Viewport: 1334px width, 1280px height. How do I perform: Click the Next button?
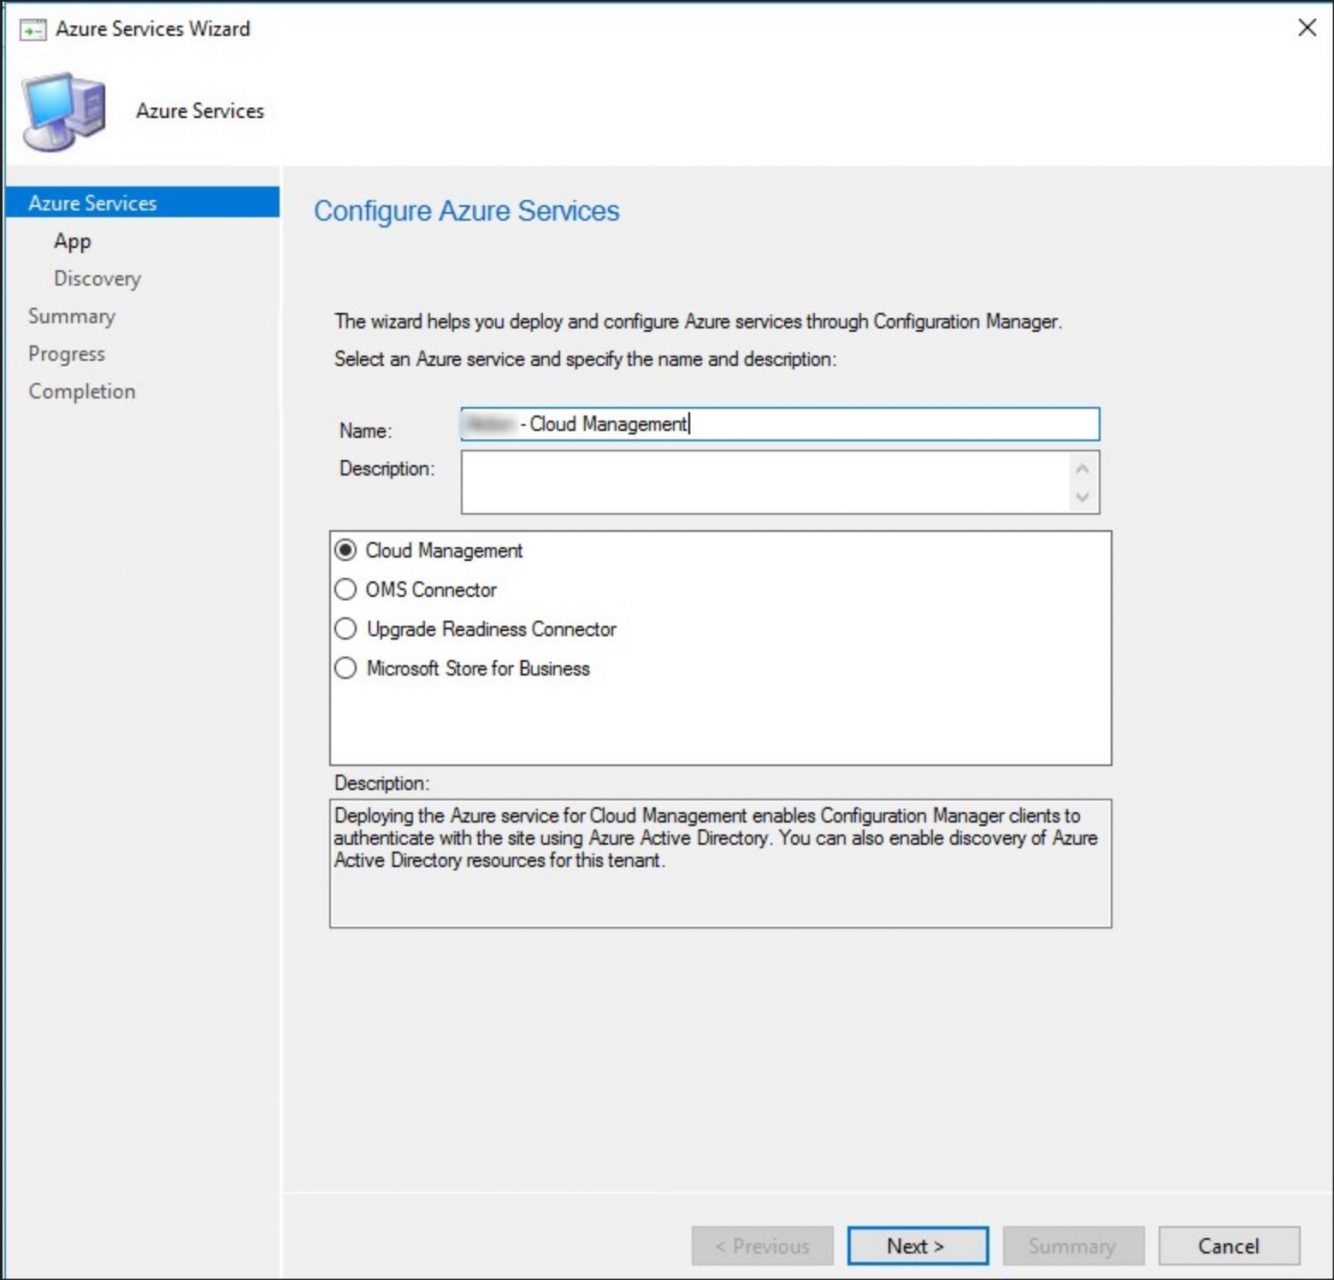[x=916, y=1246]
